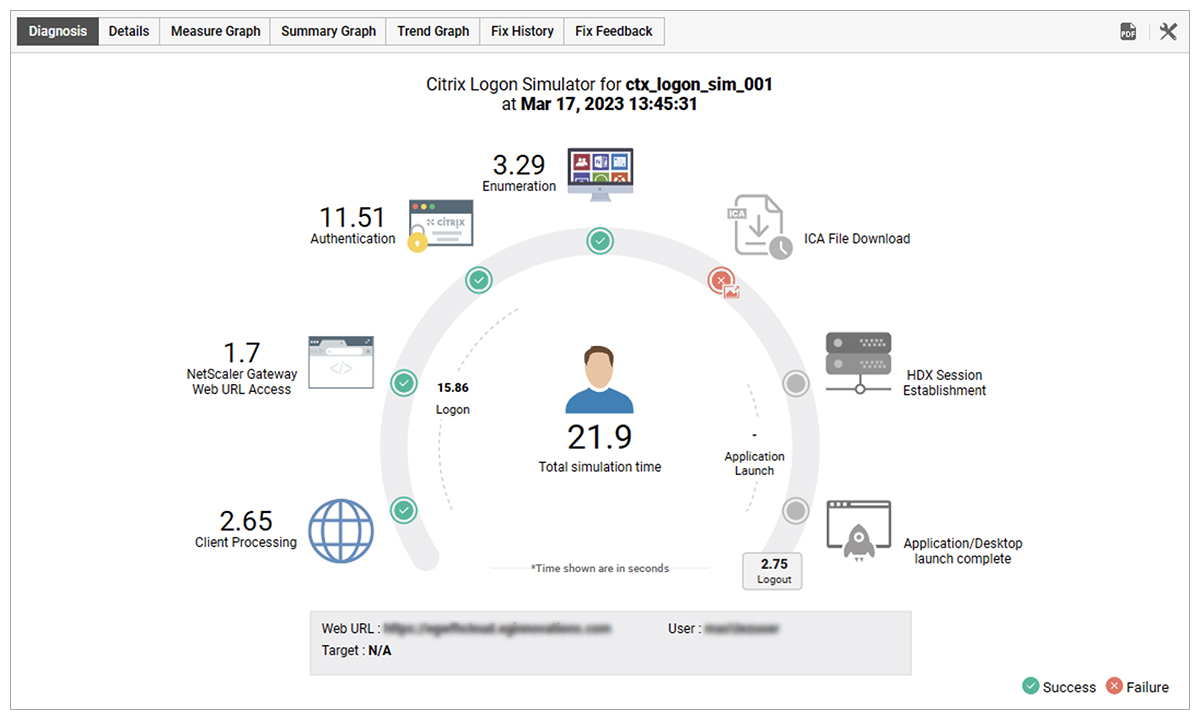Open the Details tab

point(129,31)
